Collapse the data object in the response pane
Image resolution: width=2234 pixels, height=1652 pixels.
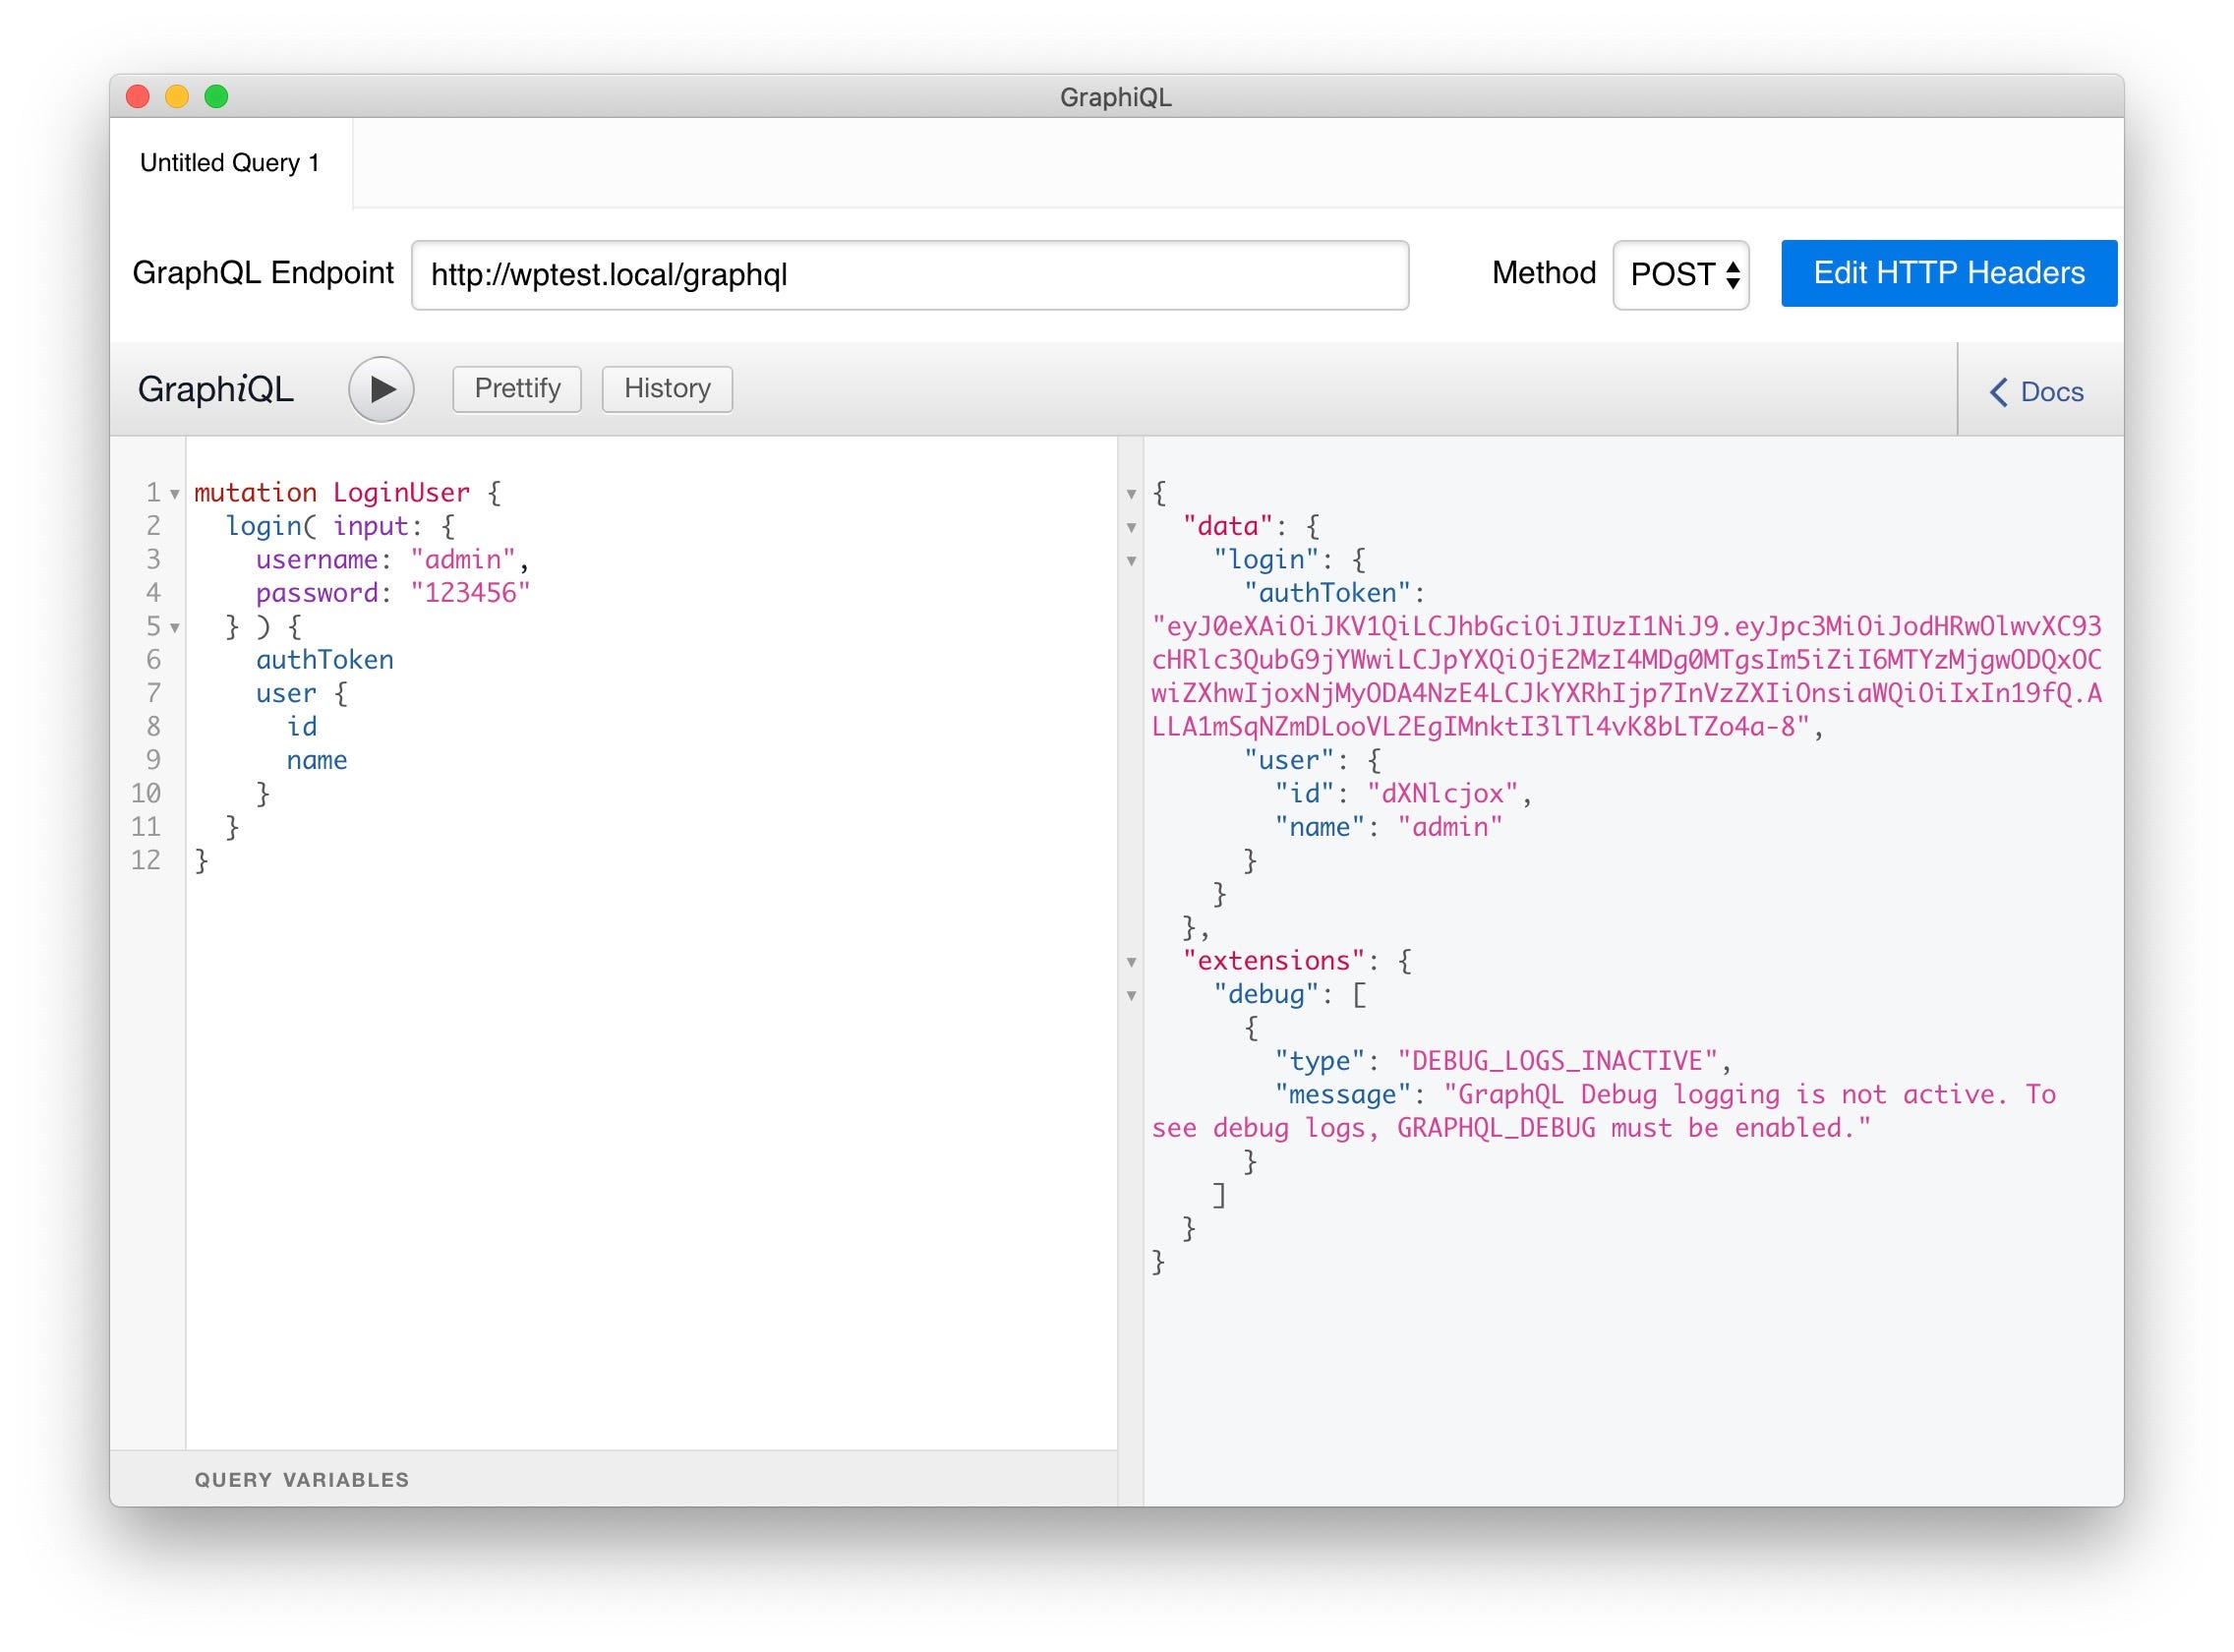(x=1133, y=527)
